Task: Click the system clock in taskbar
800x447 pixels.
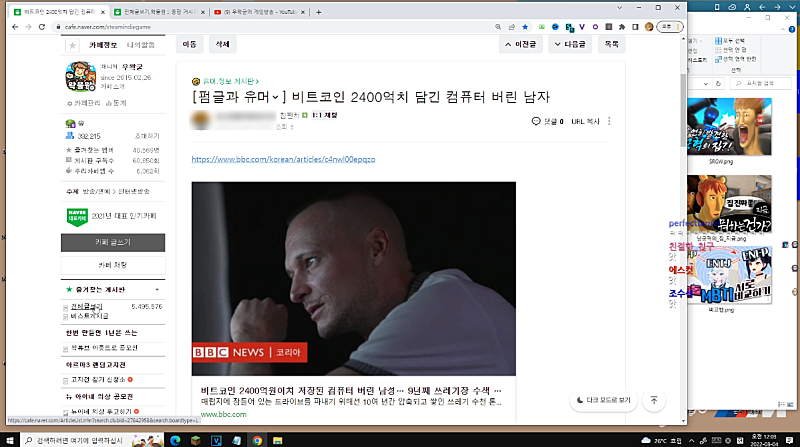Action: [x=763, y=440]
